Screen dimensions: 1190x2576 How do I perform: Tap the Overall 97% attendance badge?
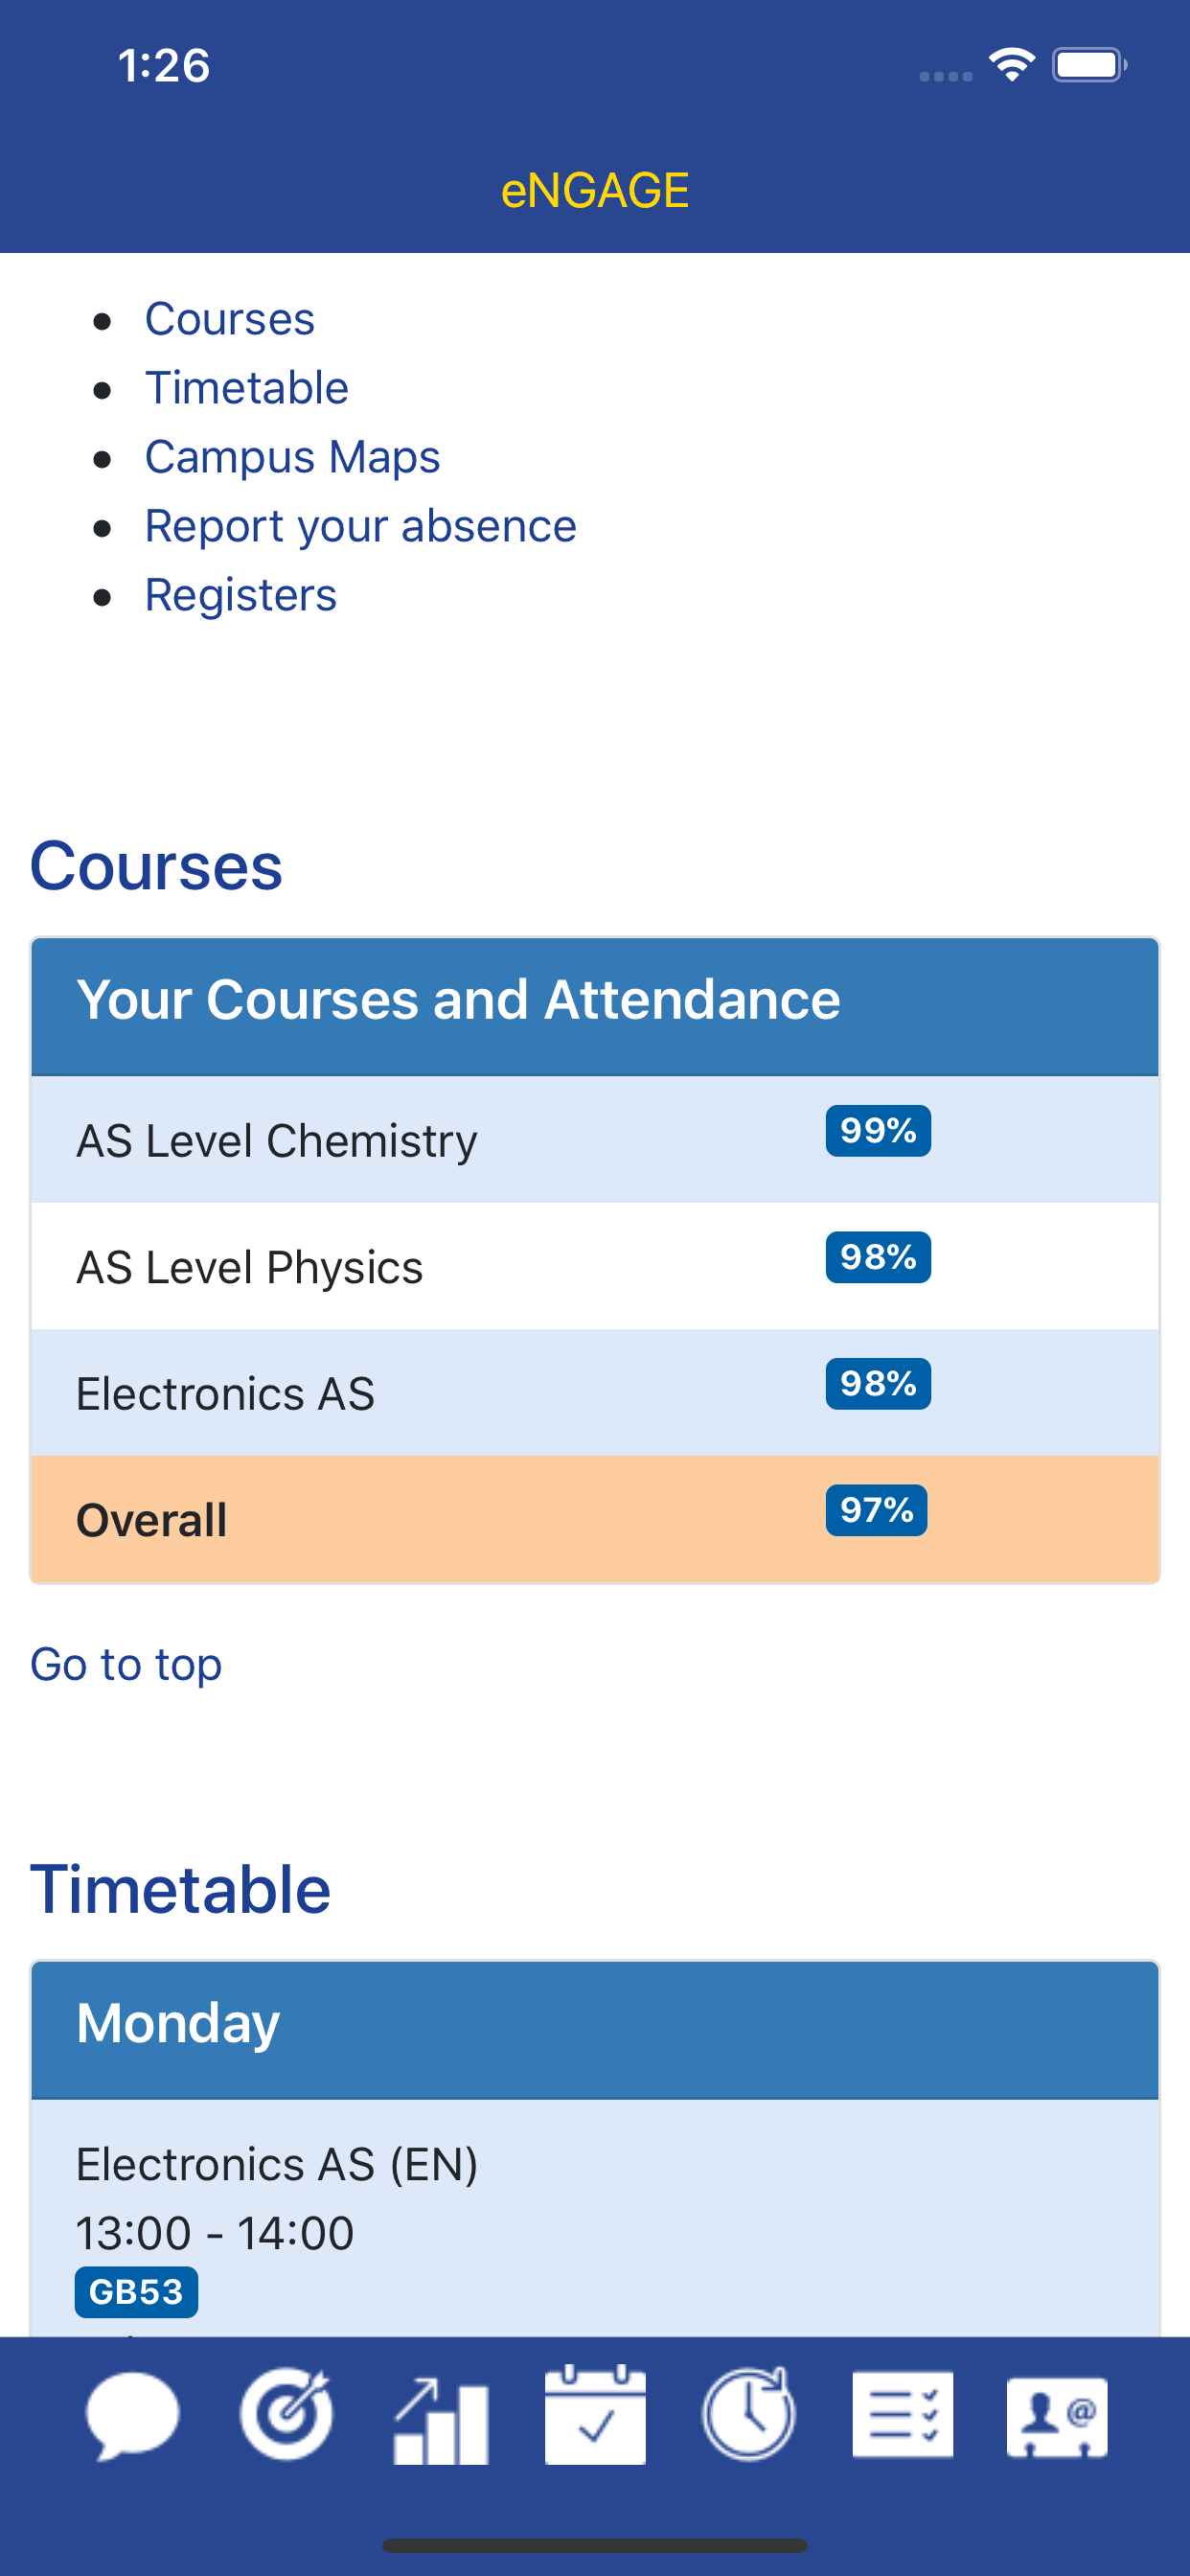pyautogui.click(x=876, y=1510)
